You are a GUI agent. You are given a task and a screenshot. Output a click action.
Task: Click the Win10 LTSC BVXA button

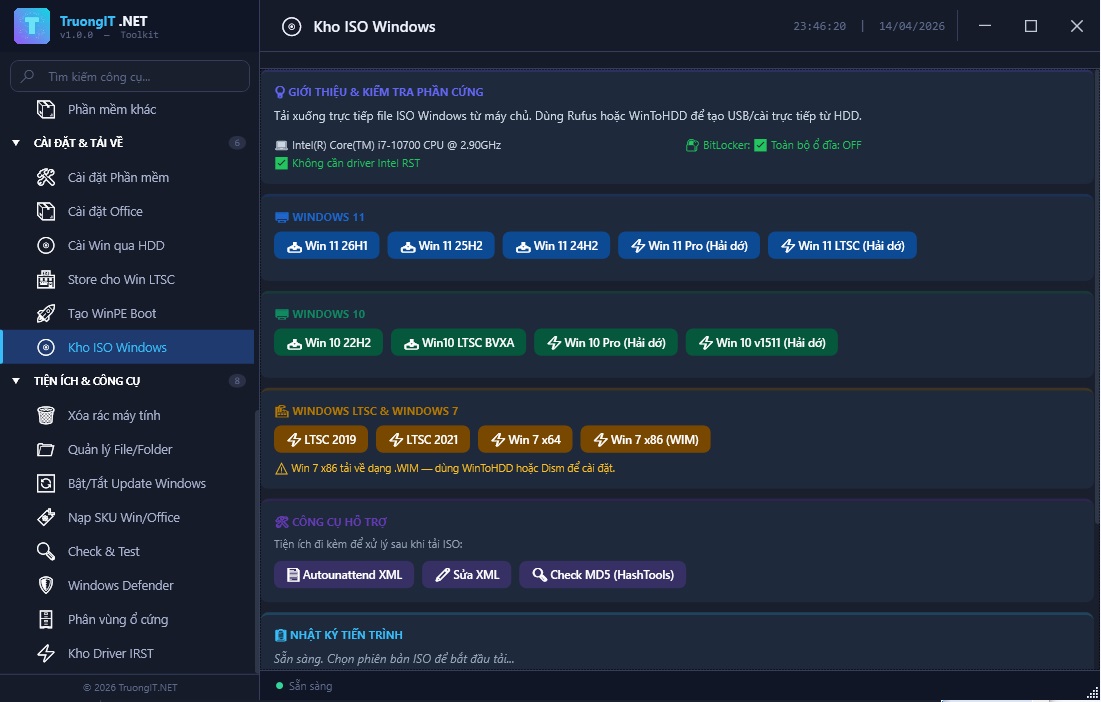point(458,343)
